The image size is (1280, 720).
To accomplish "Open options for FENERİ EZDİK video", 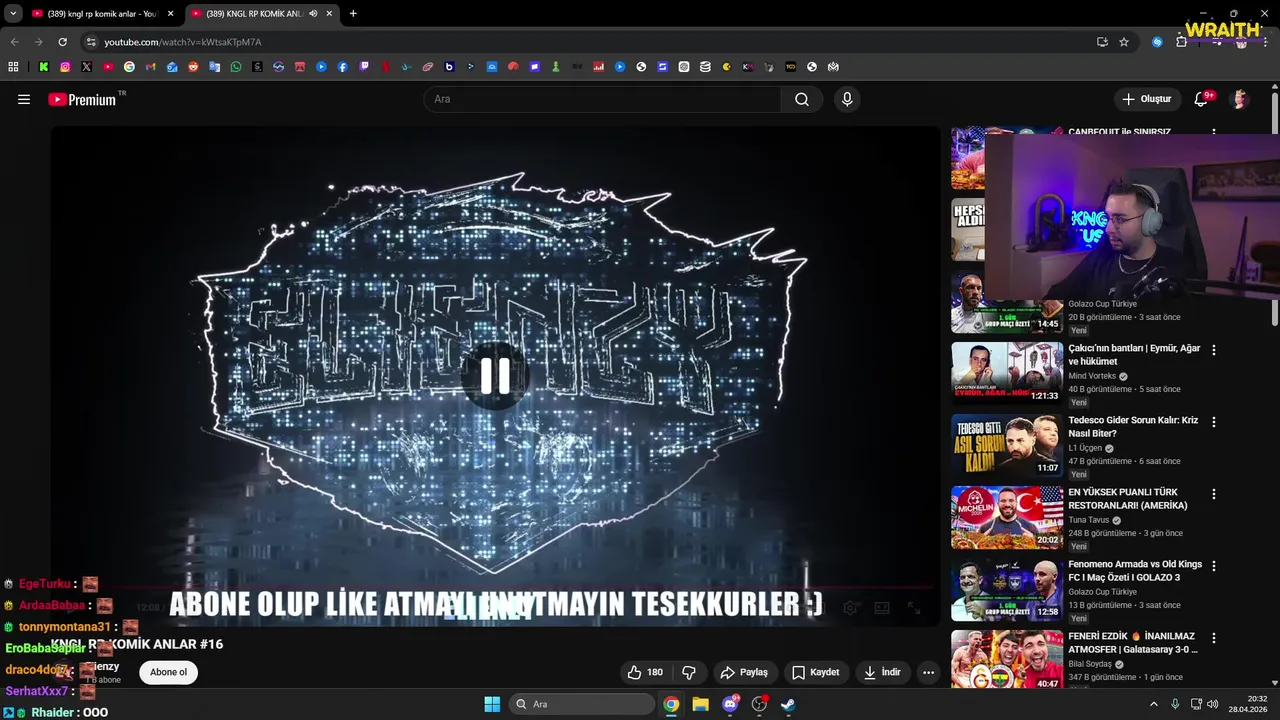I will [x=1214, y=638].
